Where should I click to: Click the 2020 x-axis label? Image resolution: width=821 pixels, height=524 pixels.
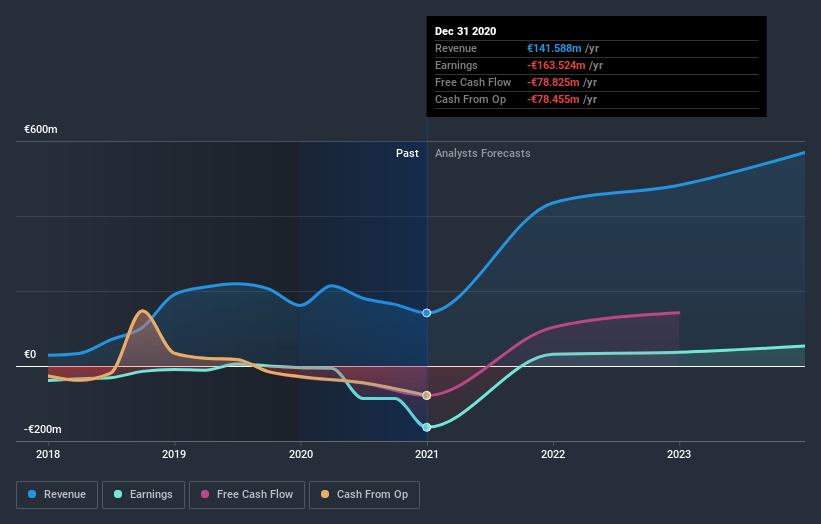point(301,454)
